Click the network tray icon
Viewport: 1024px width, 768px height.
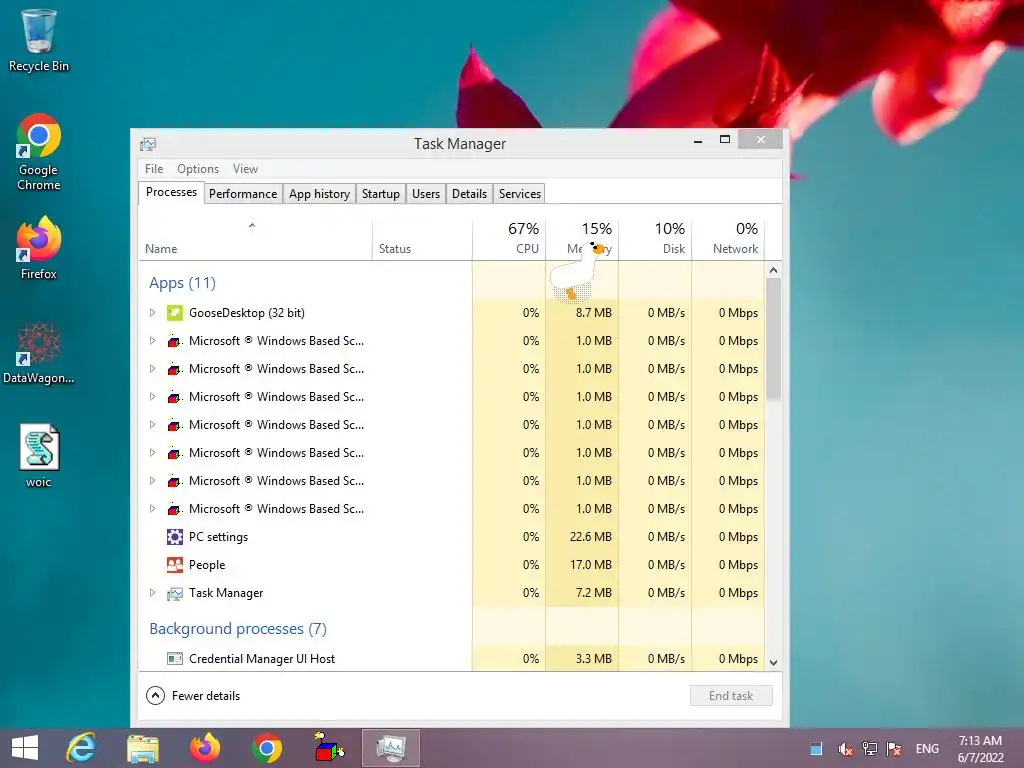tap(869, 748)
